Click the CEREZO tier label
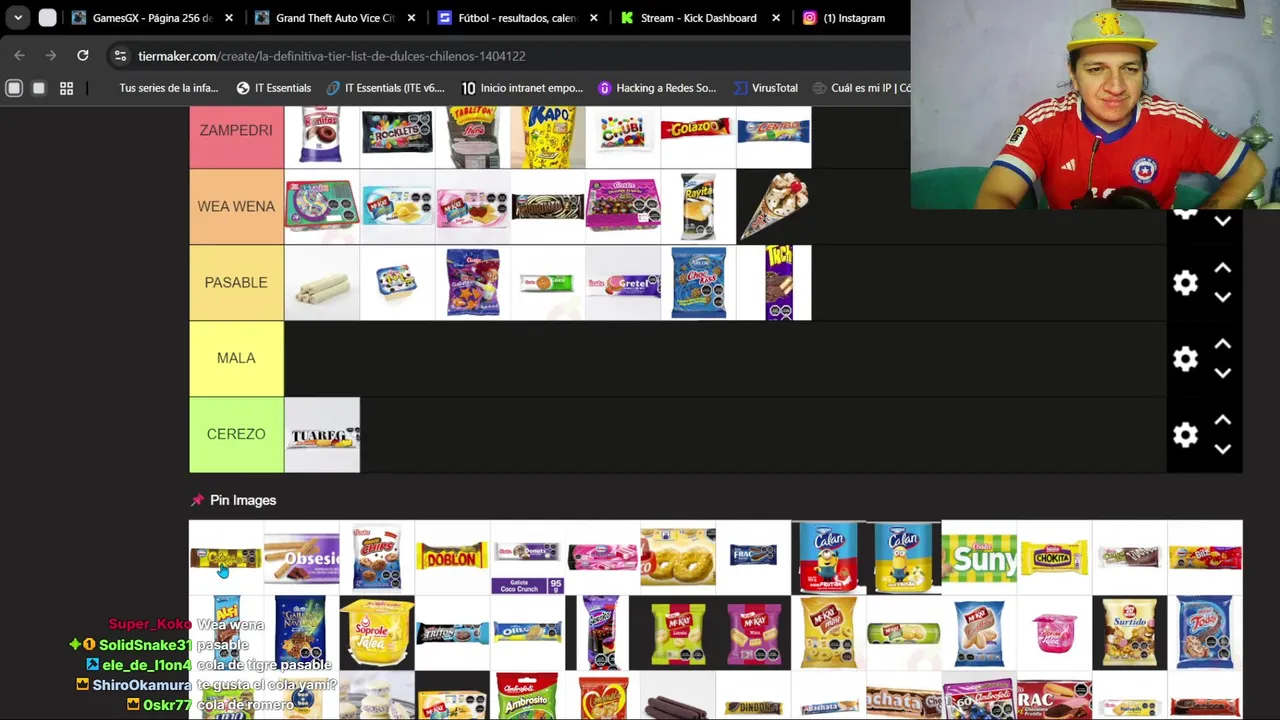Viewport: 1280px width, 720px height. (236, 434)
